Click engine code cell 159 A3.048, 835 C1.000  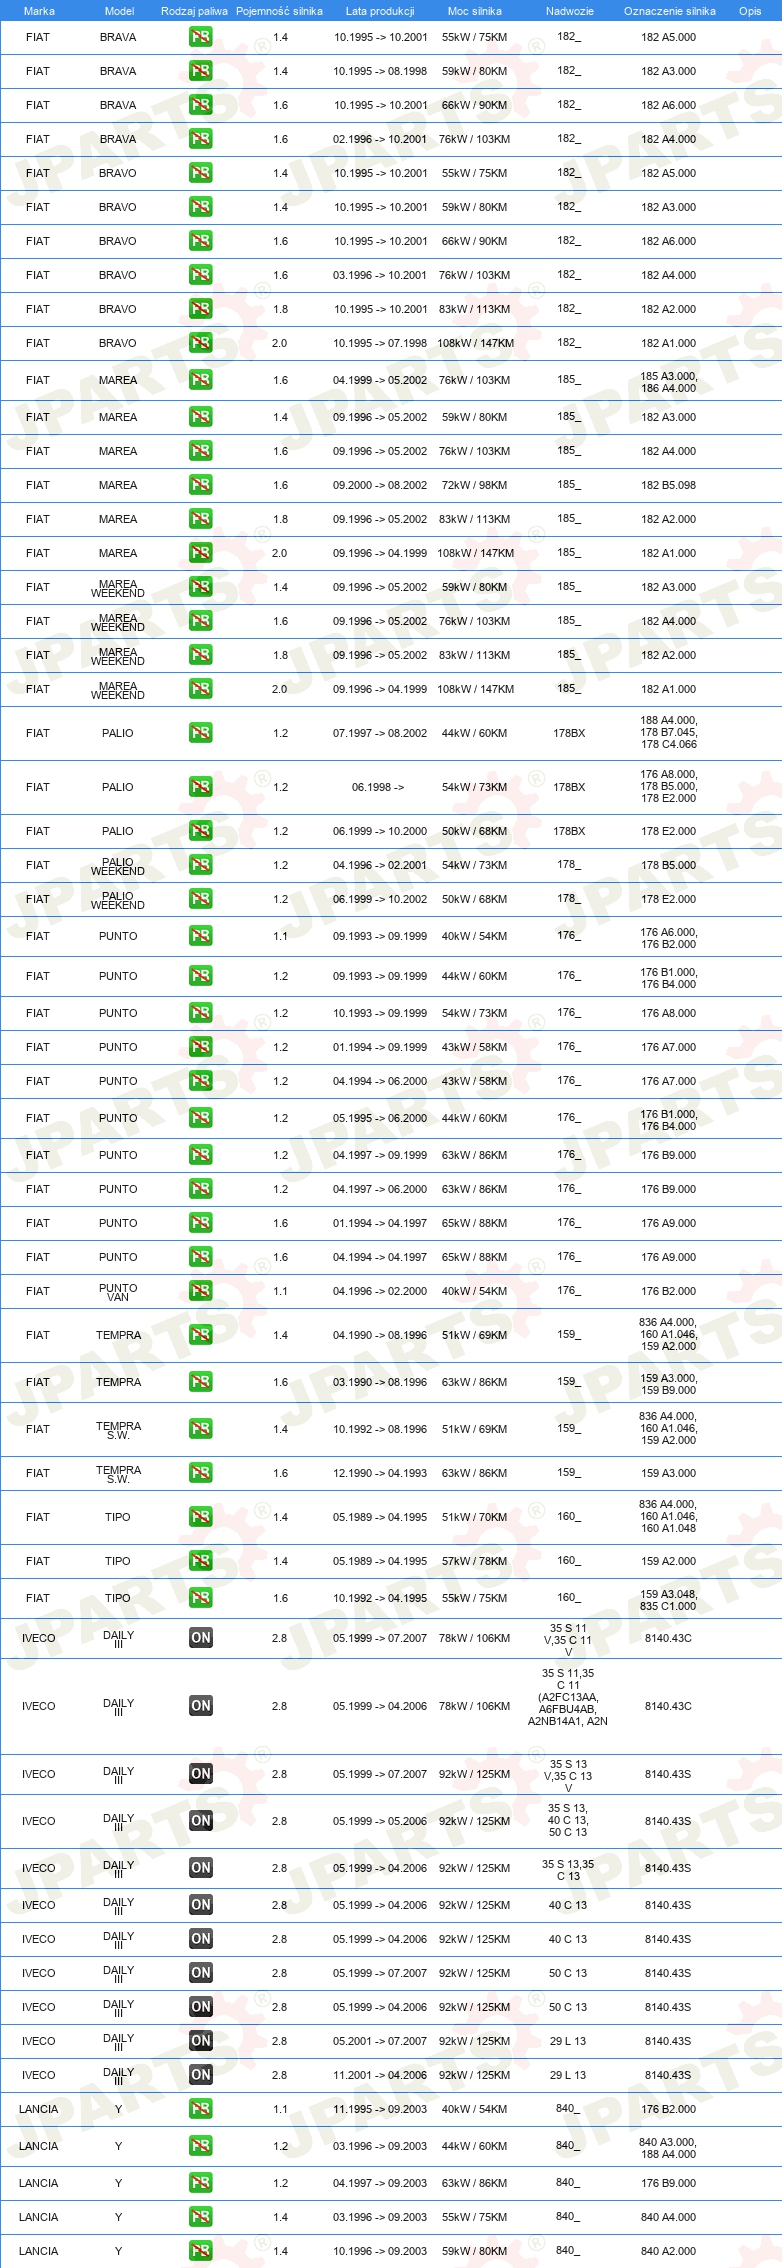(669, 1600)
